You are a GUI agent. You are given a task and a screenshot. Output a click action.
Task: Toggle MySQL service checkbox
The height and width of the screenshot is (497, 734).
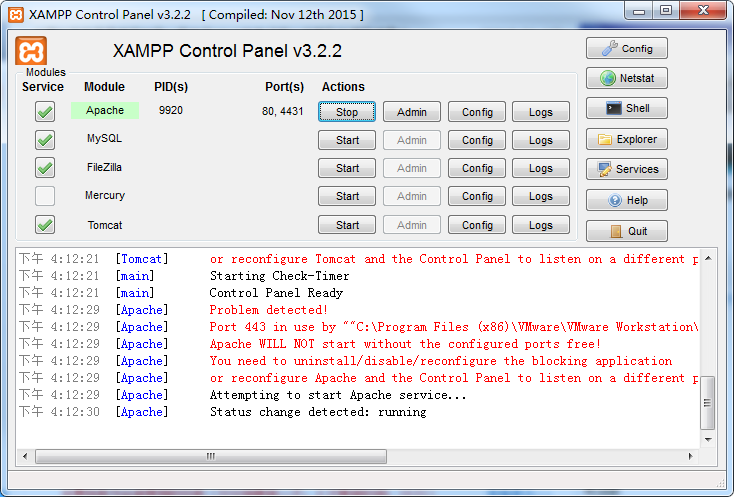45,139
